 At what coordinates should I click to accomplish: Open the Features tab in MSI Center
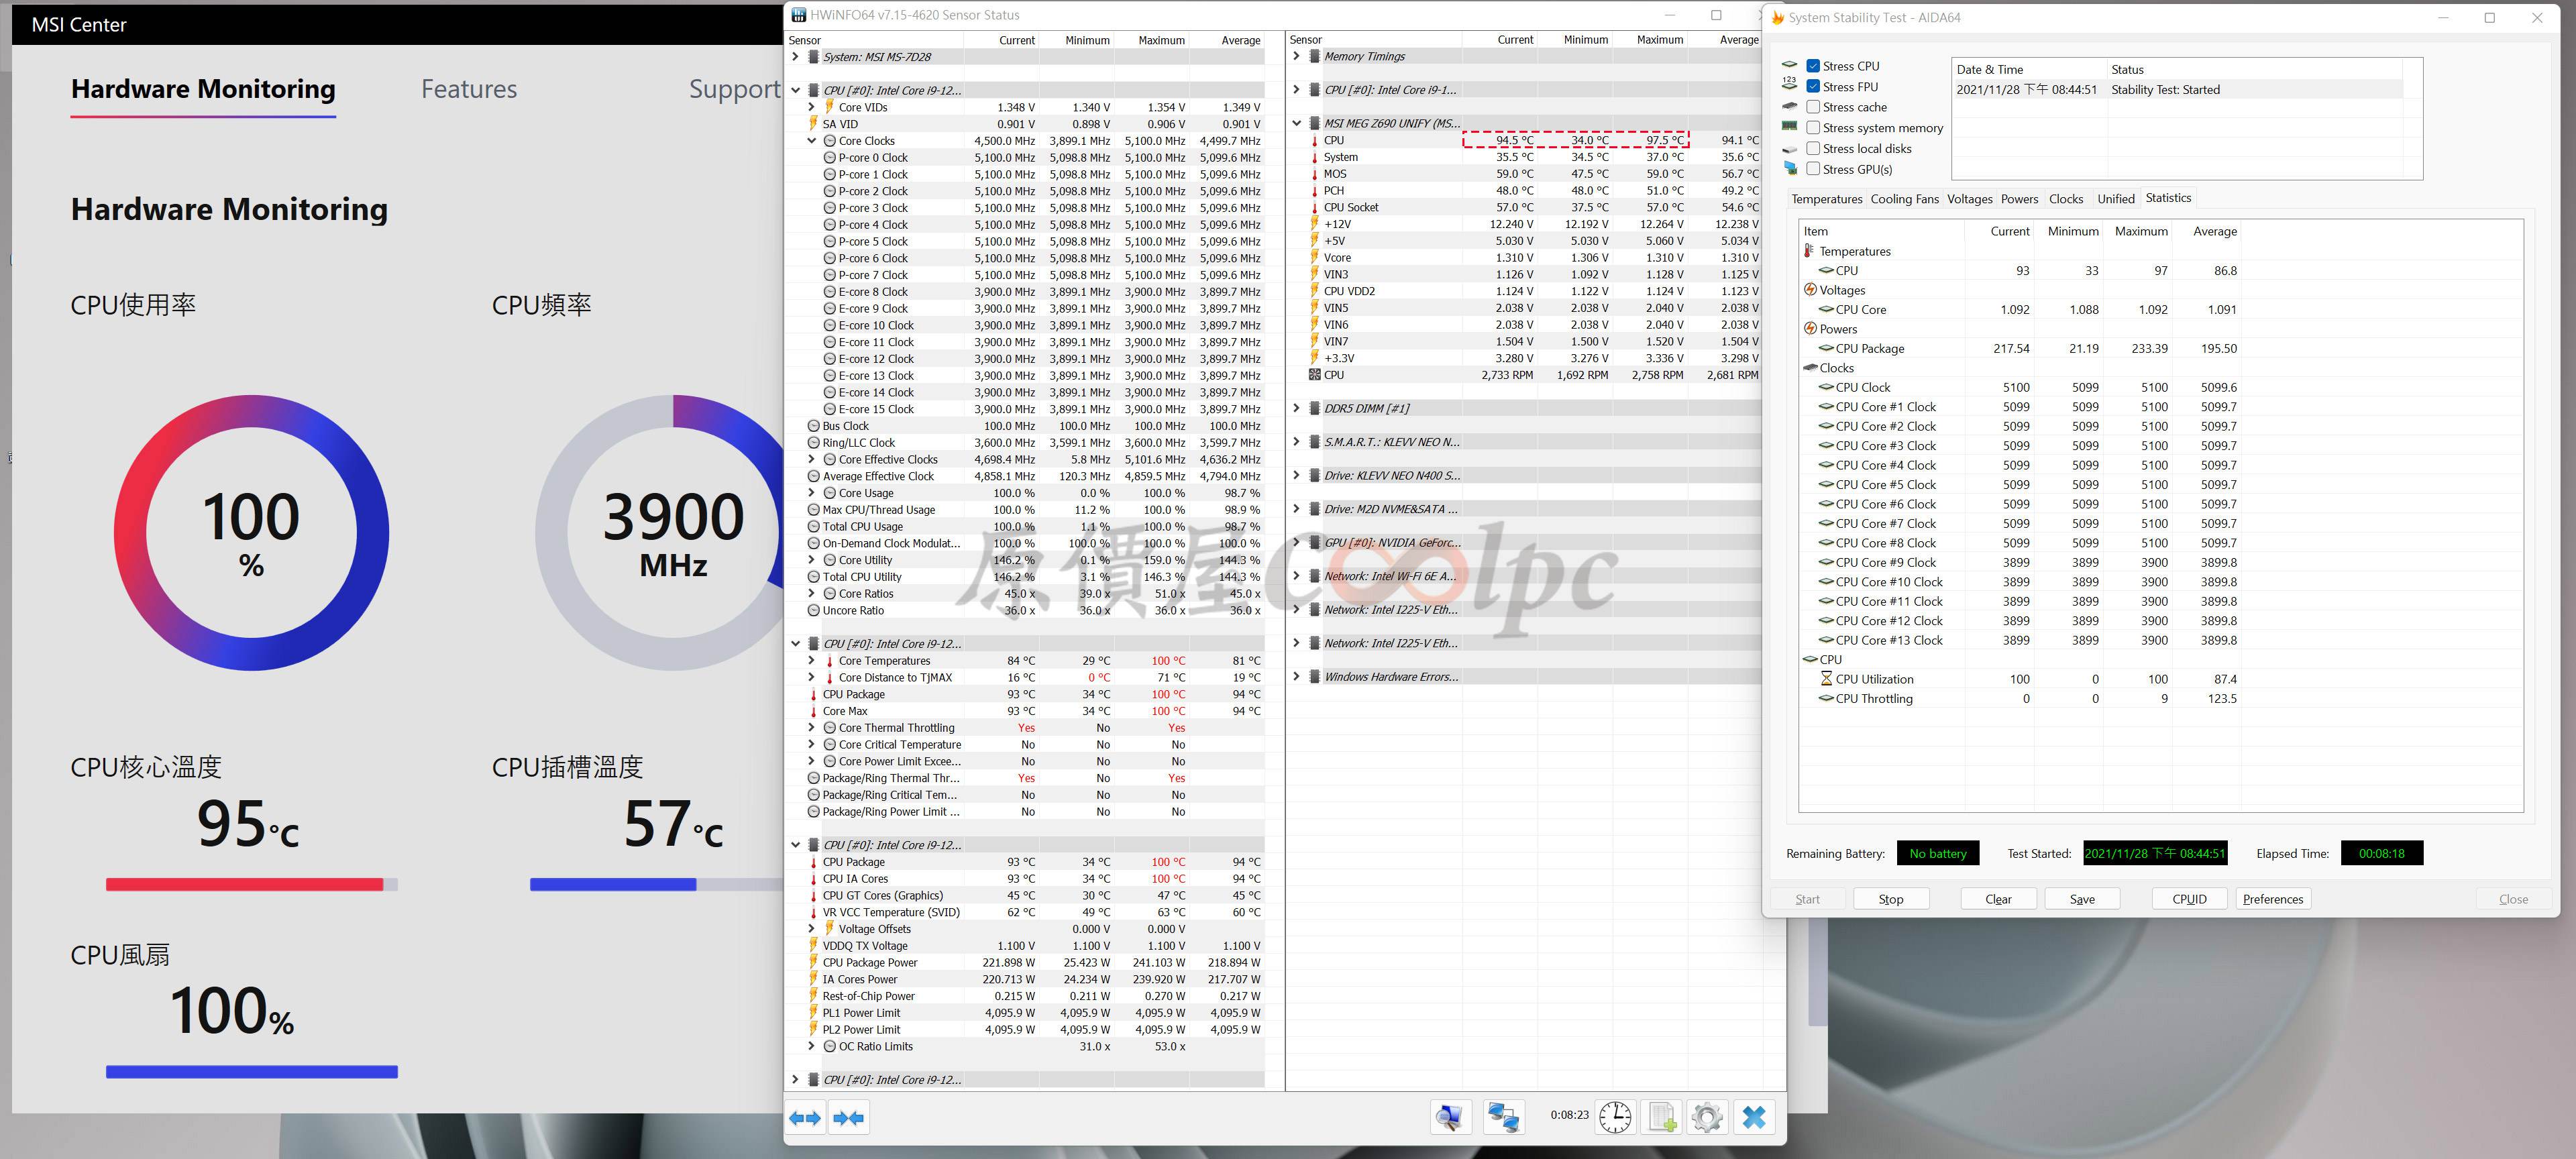pyautogui.click(x=469, y=89)
